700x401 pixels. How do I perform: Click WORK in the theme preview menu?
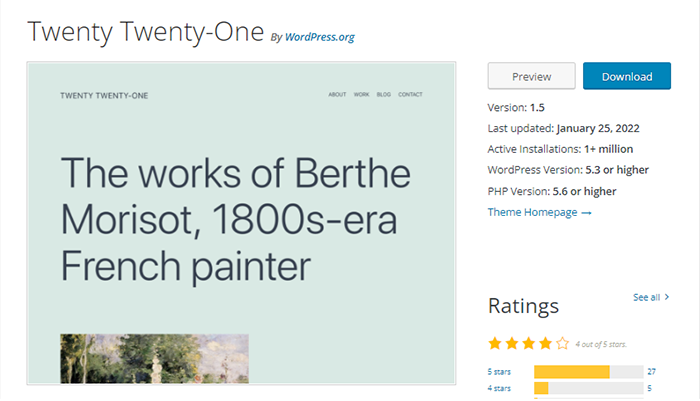click(361, 95)
